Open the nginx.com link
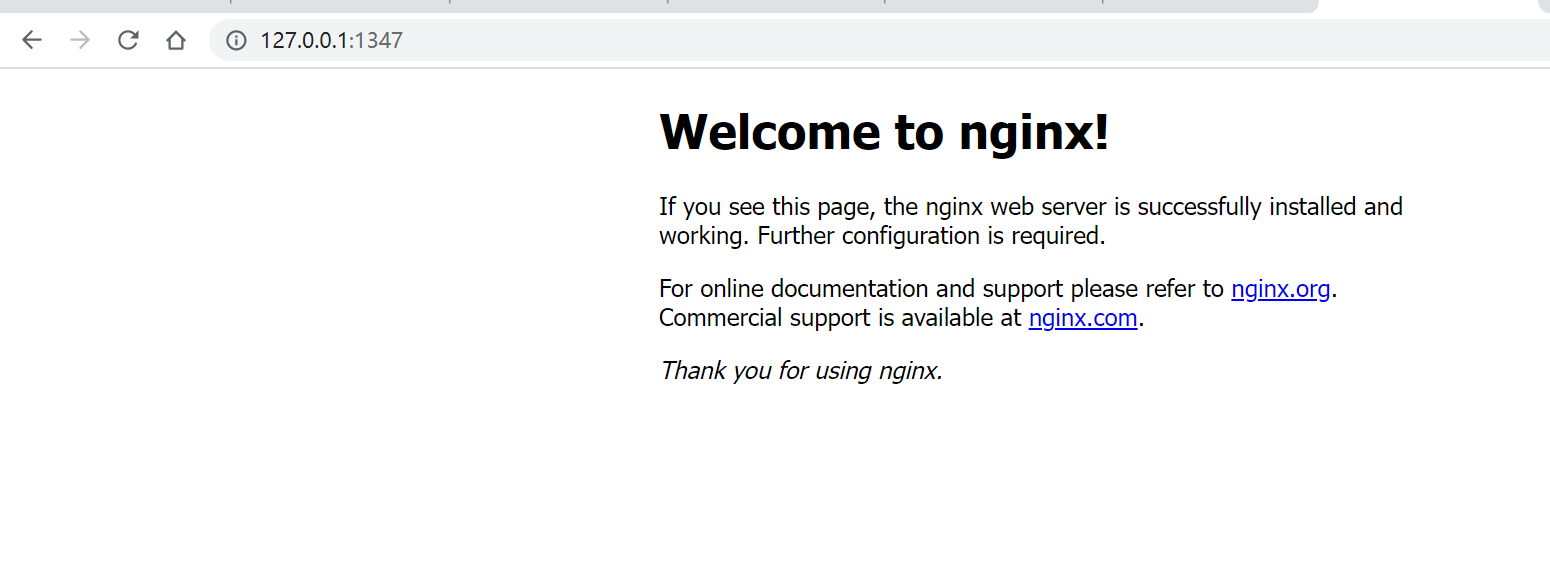 [1083, 318]
